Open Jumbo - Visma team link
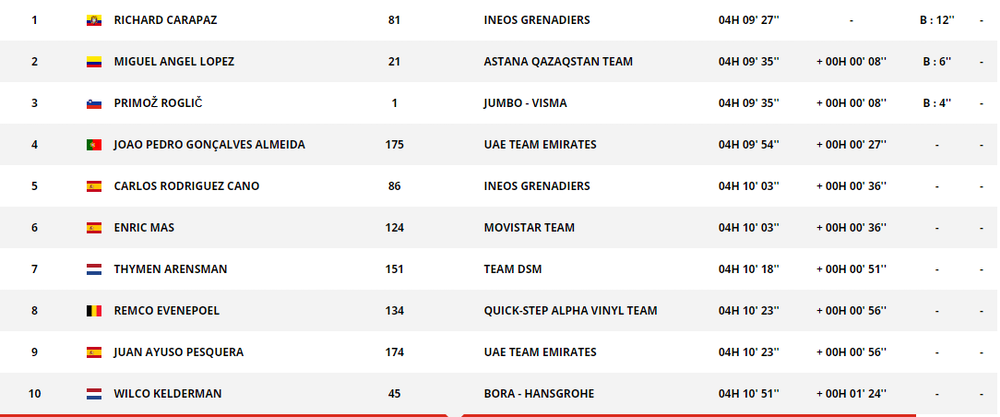 click(x=525, y=103)
